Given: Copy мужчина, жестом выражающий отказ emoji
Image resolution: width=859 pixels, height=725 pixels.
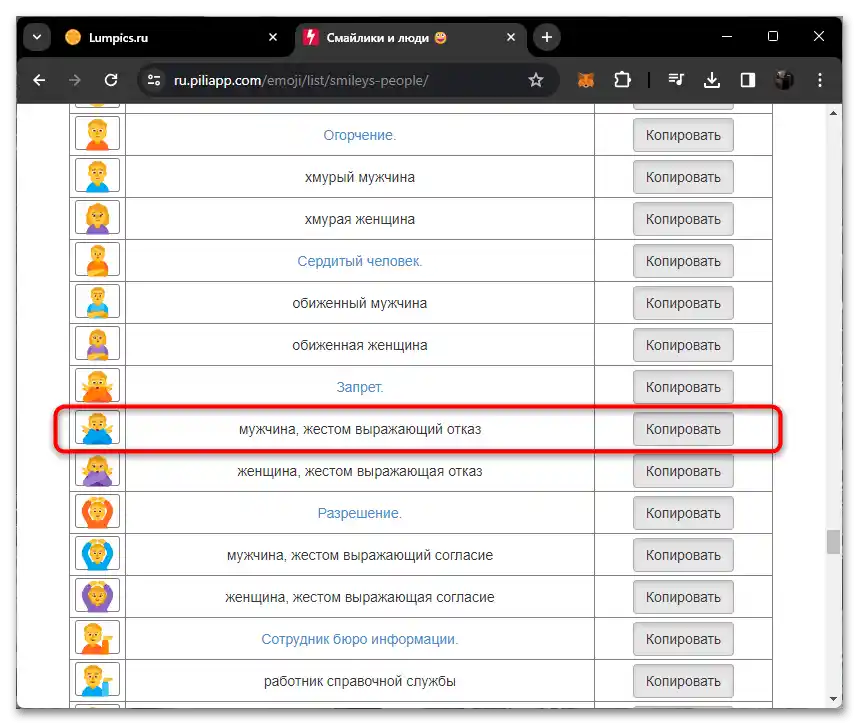Looking at the screenshot, I should pyautogui.click(x=683, y=429).
